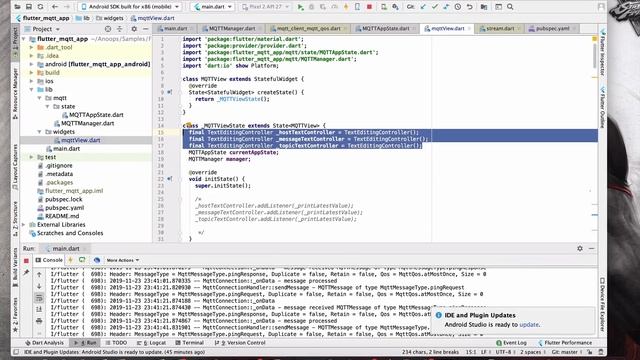Click the lib breadcrumb in navigation bar
Screen dimensions: 640x360
(x=82, y=18)
